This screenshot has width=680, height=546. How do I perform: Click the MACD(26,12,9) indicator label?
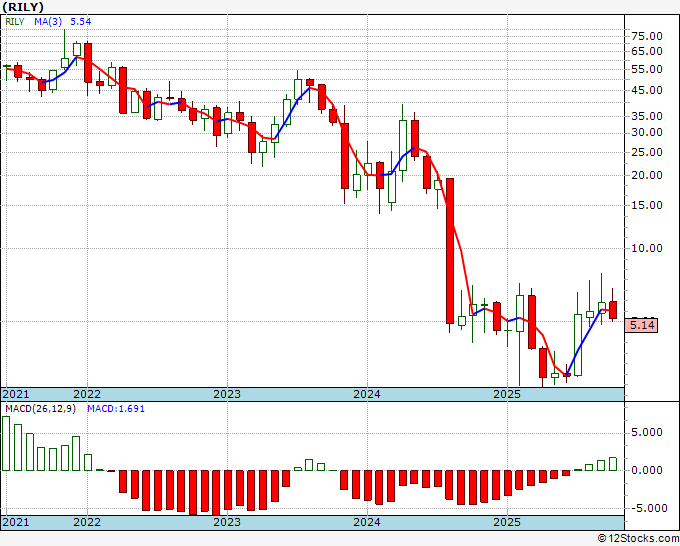pos(40,409)
